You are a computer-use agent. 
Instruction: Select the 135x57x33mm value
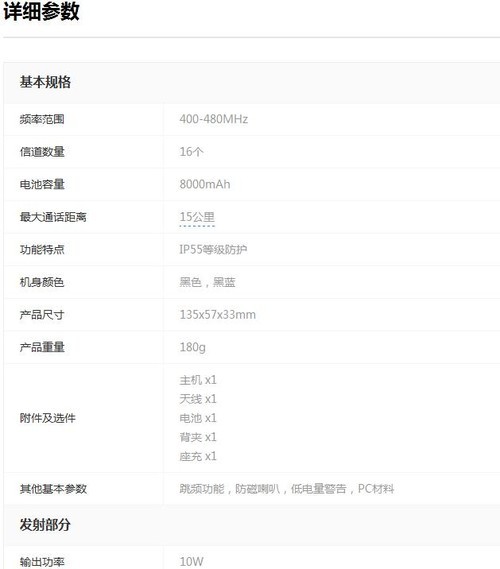click(x=218, y=315)
